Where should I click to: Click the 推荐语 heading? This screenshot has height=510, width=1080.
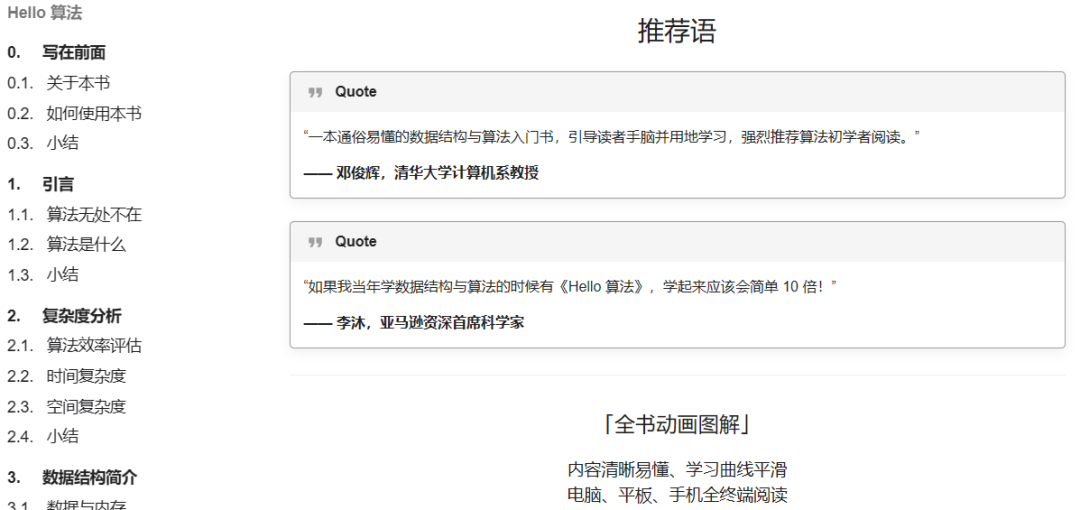click(677, 31)
